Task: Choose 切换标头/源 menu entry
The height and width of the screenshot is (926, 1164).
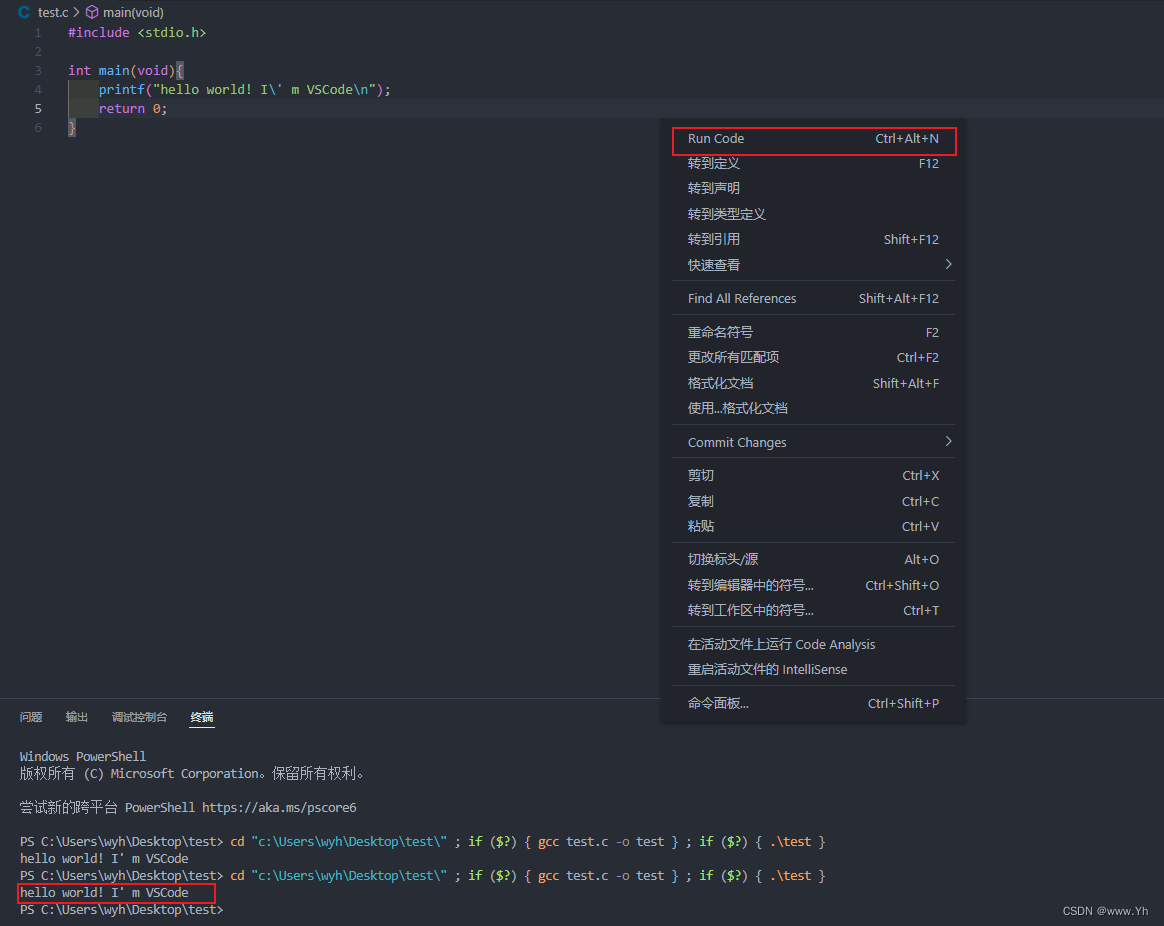Action: tap(814, 560)
